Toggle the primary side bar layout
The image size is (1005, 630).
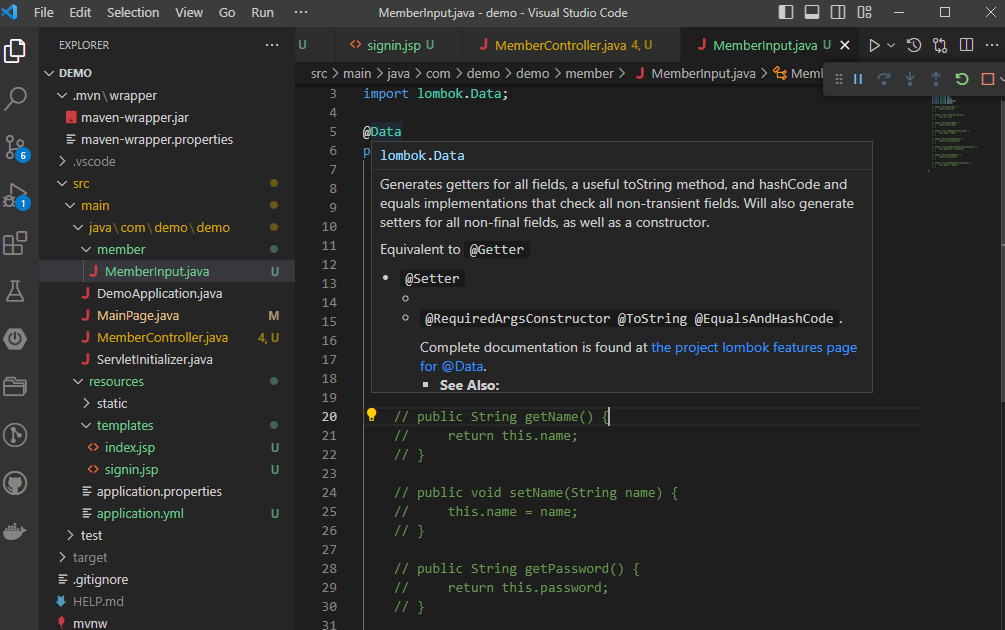coord(786,12)
